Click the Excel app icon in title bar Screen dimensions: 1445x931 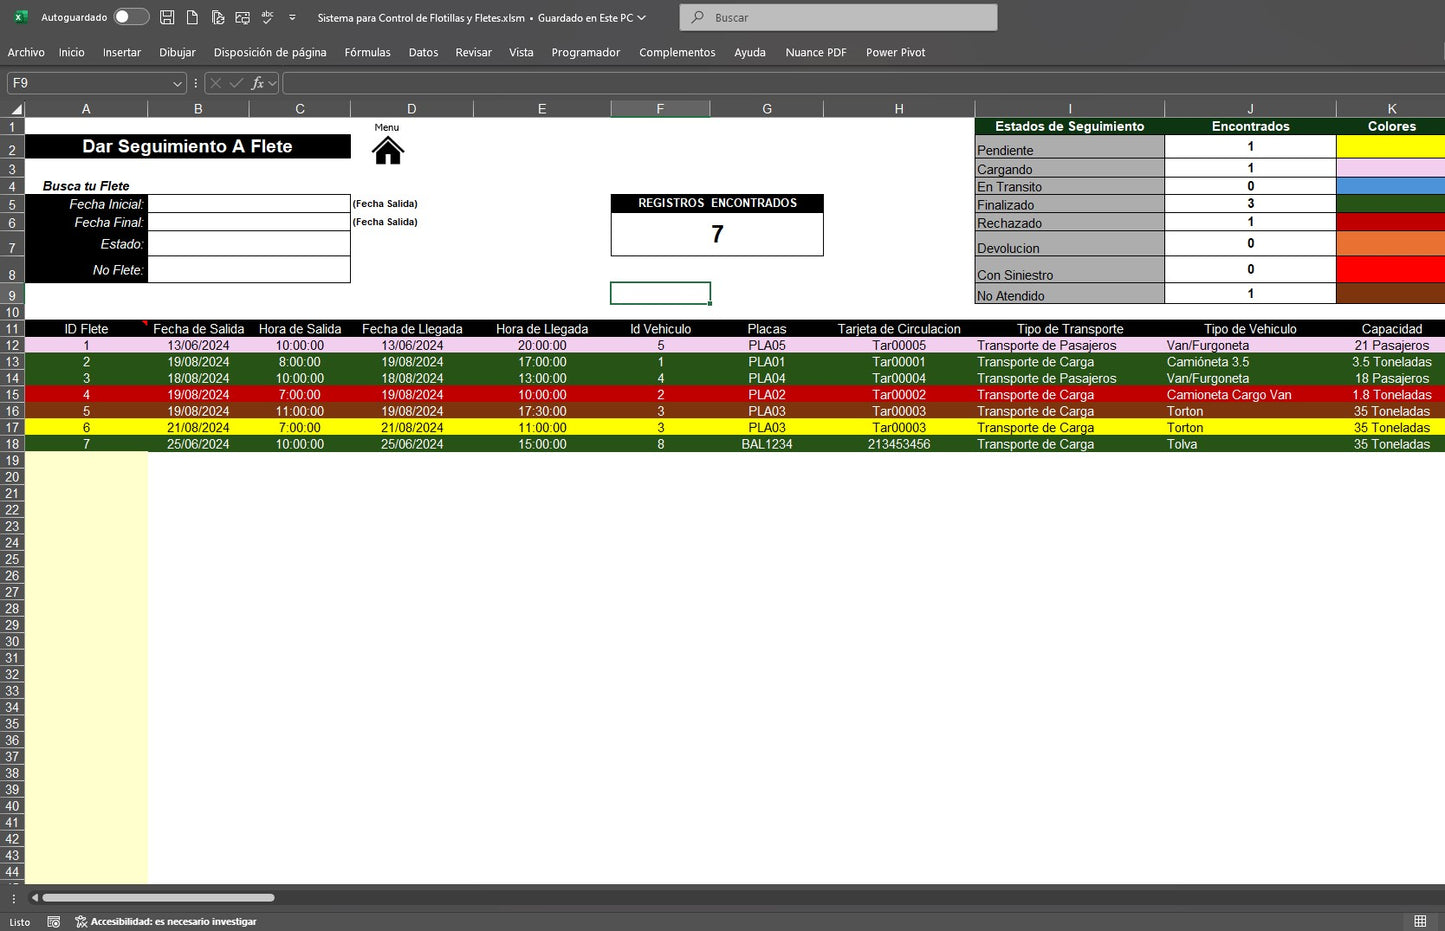pyautogui.click(x=20, y=17)
